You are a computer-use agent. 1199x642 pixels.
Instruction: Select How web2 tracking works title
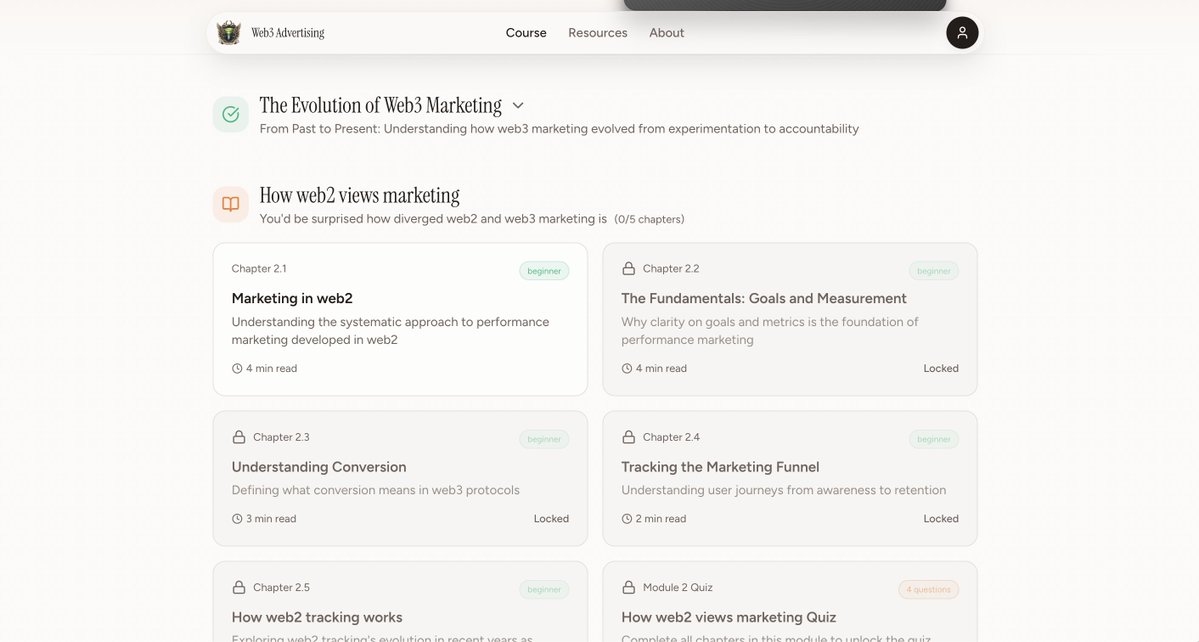(x=317, y=617)
